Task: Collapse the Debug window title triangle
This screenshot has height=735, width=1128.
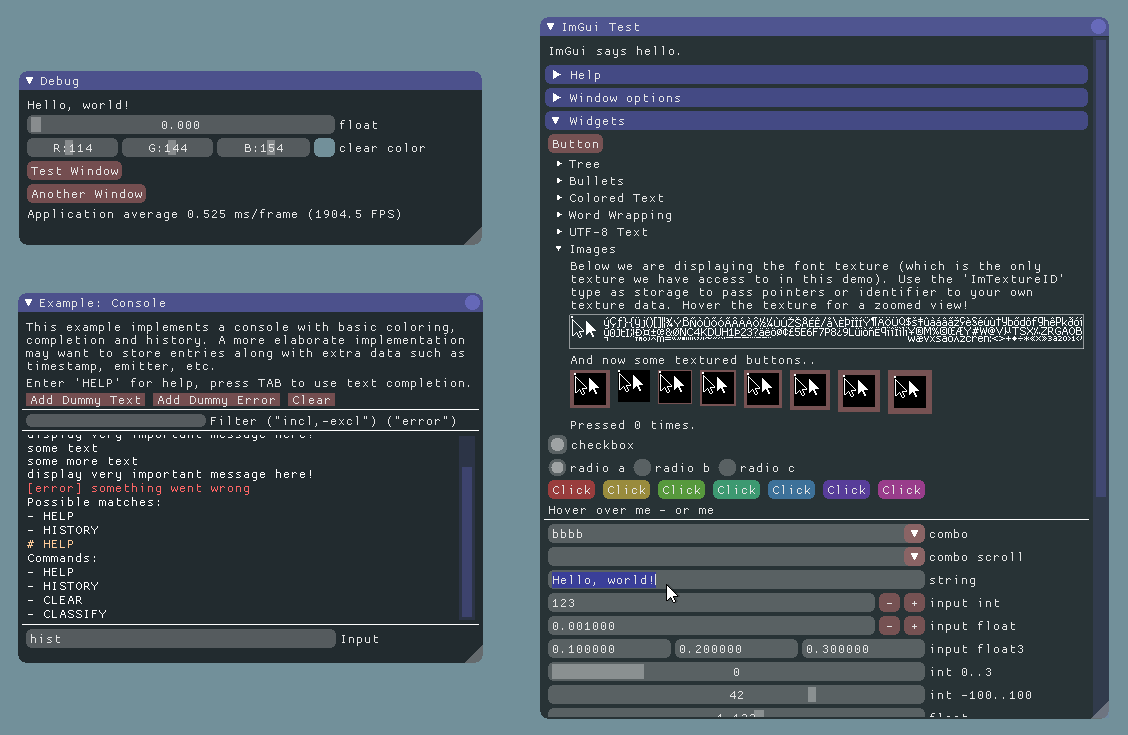Action: (30, 81)
